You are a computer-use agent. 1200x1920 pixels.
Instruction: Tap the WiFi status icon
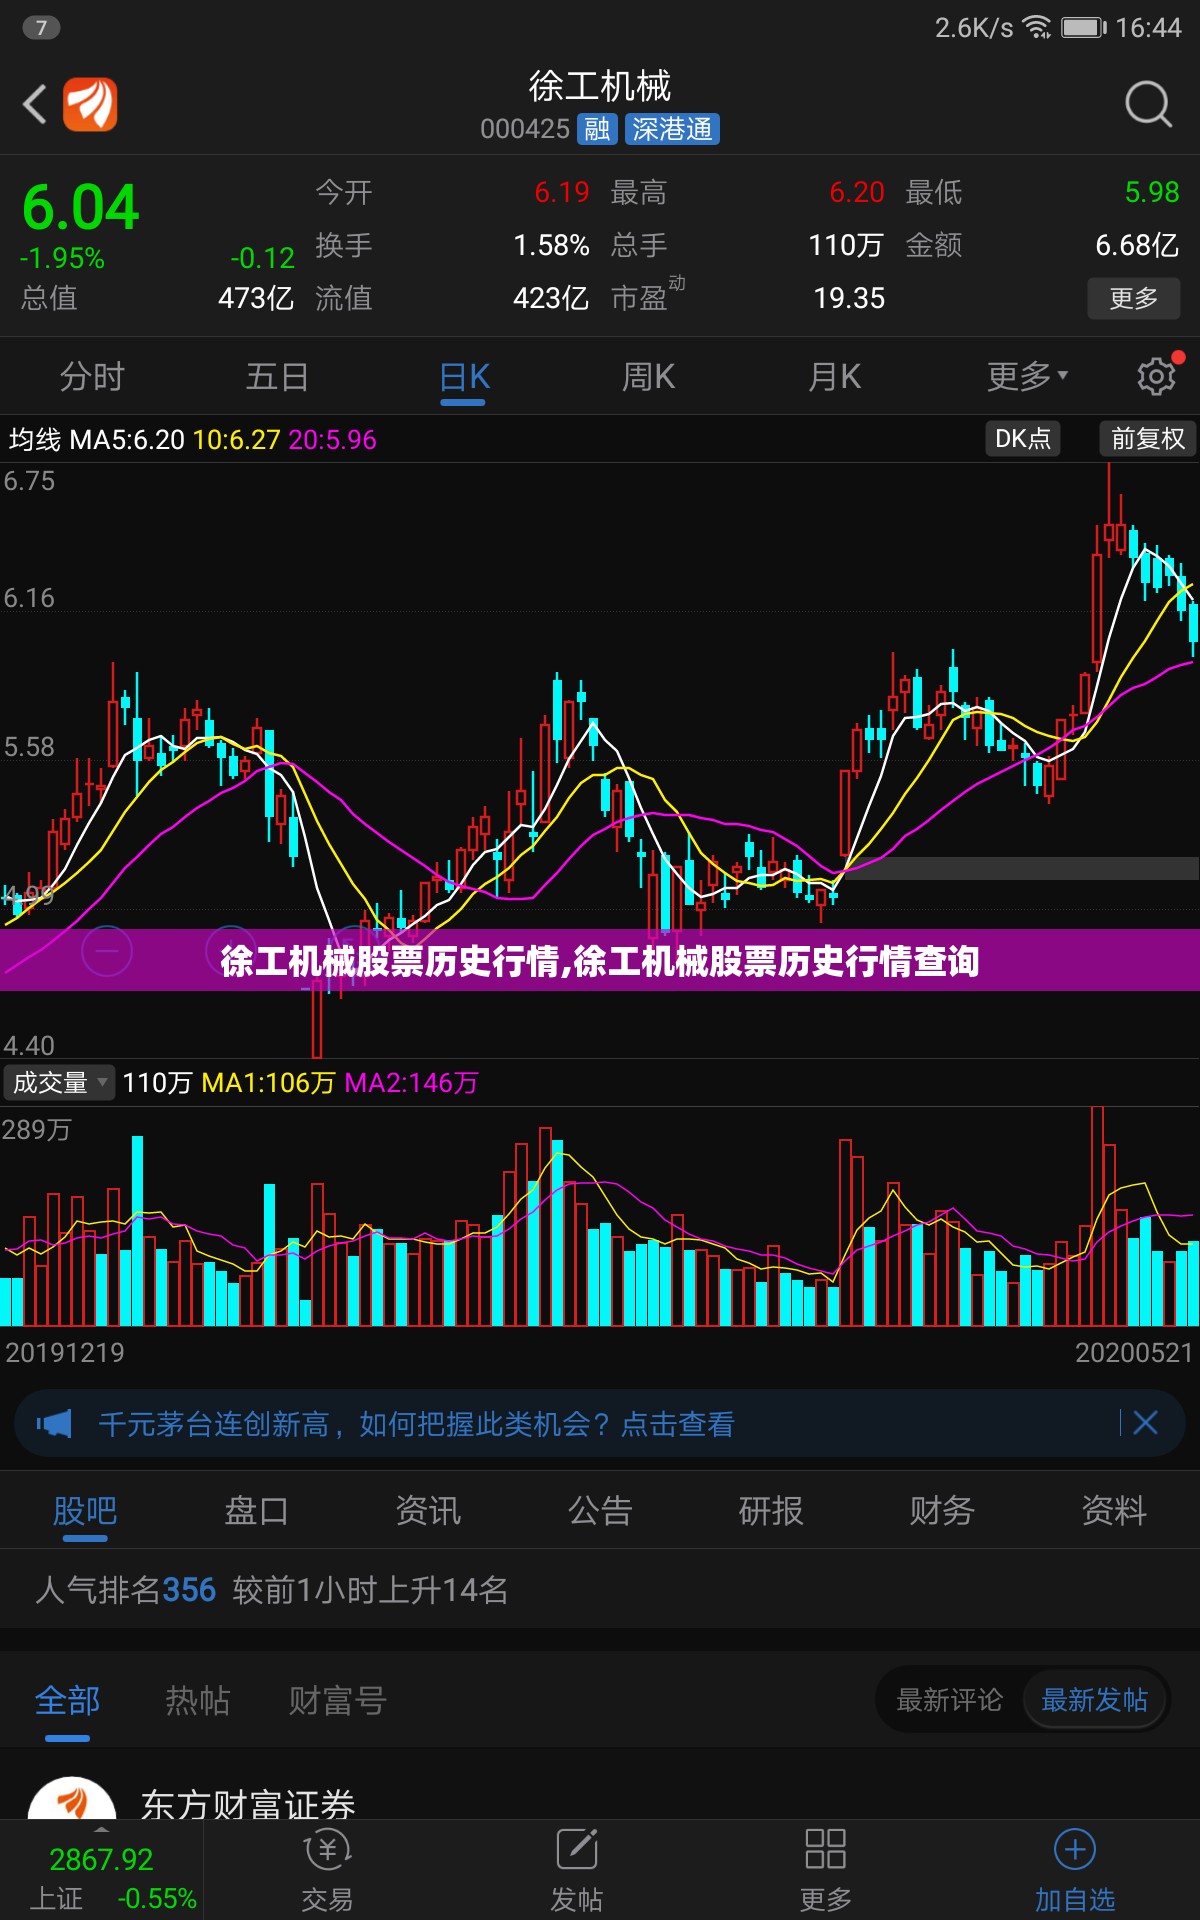click(x=1037, y=27)
